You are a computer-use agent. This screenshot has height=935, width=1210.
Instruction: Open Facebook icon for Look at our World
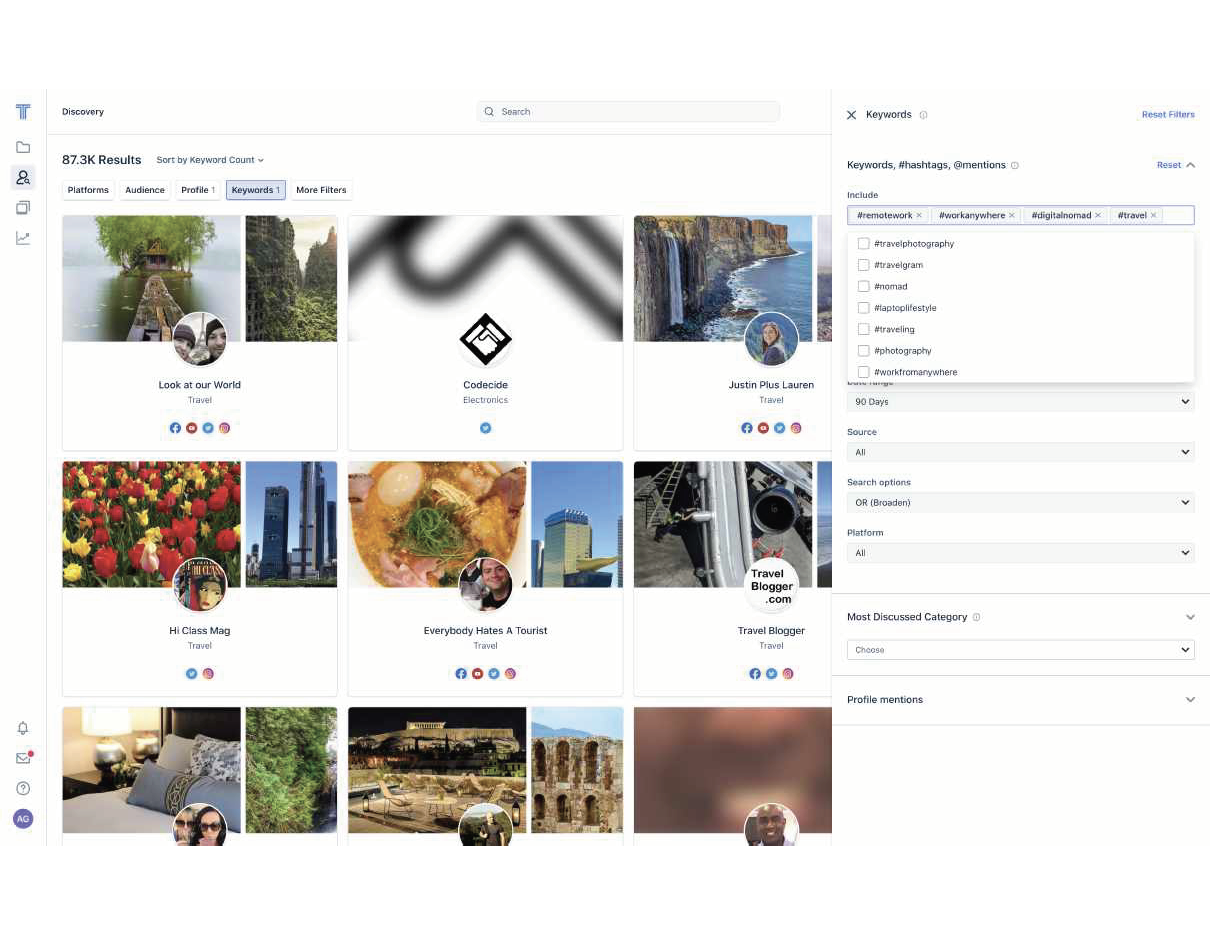[175, 428]
